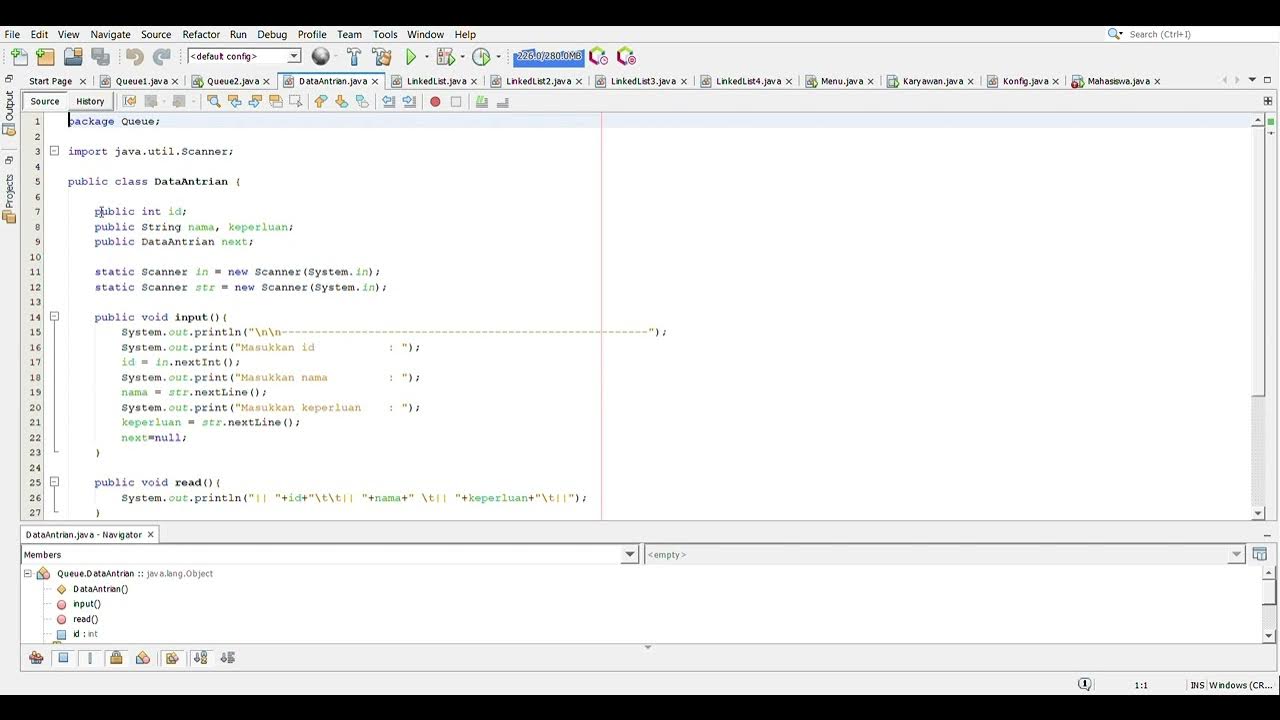Collapse input() method fold at line 14
This screenshot has height=720, width=1280.
coord(54,317)
